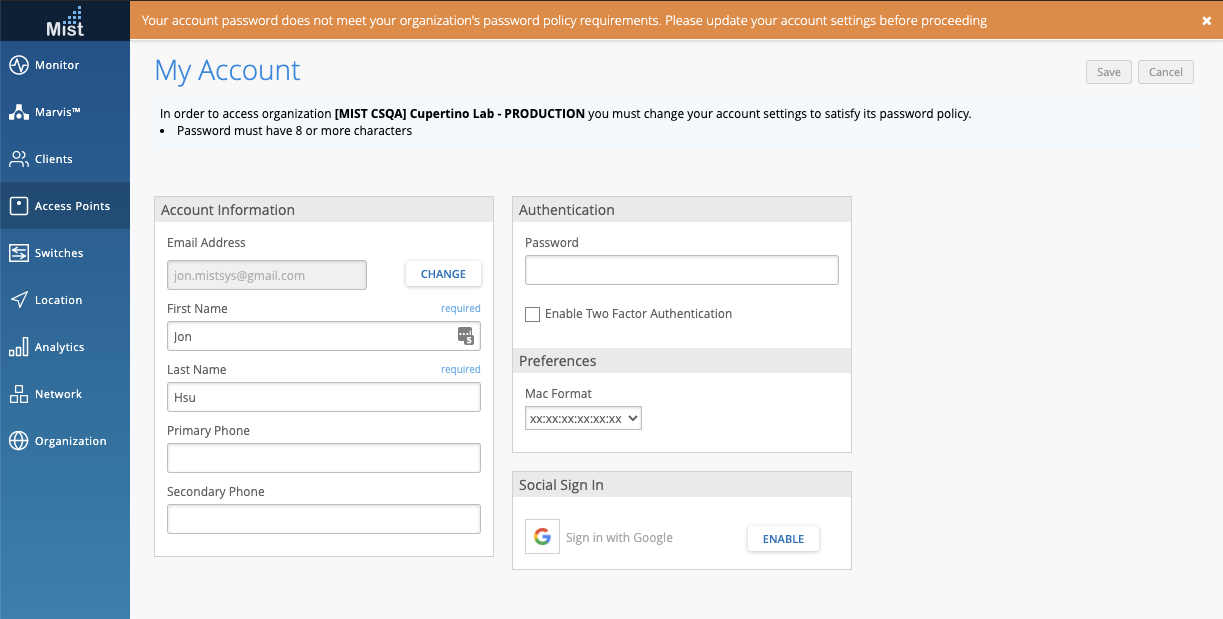Viewport: 1223px width, 619px height.
Task: Click the Cancel button
Action: (x=1166, y=72)
